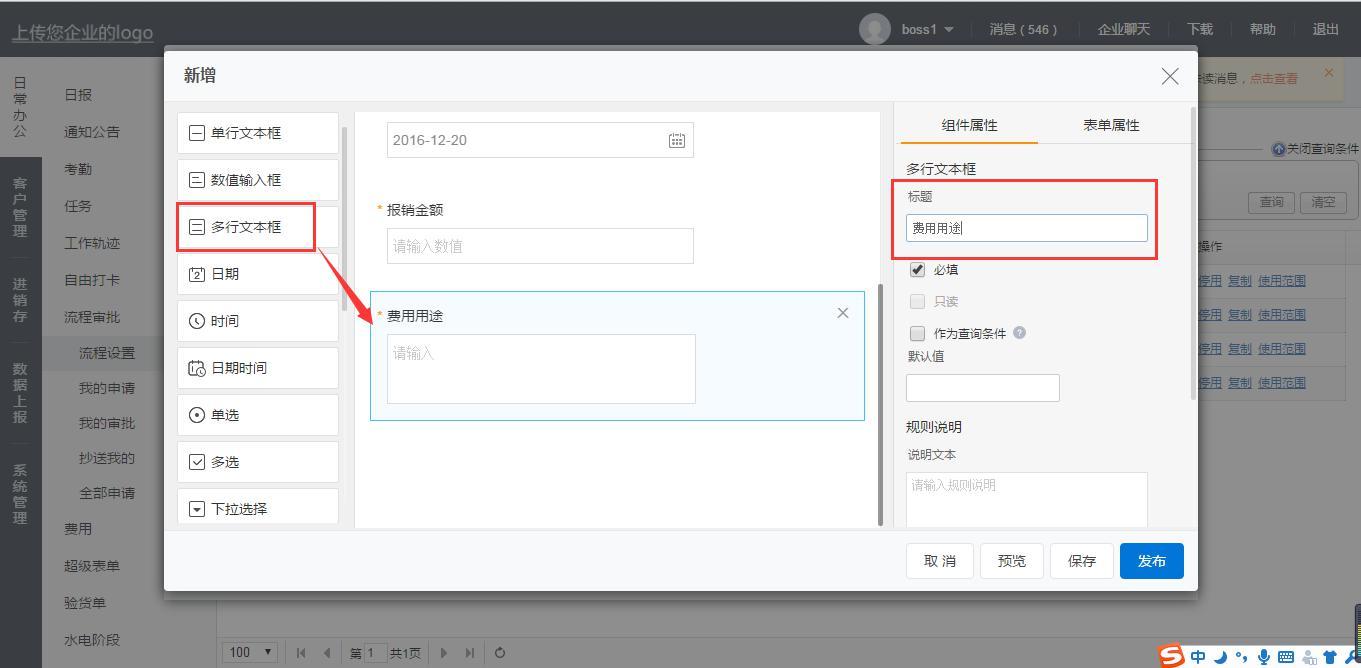Click the refresh icon in pagination bar
Image resolution: width=1361 pixels, height=668 pixels.
click(x=500, y=653)
